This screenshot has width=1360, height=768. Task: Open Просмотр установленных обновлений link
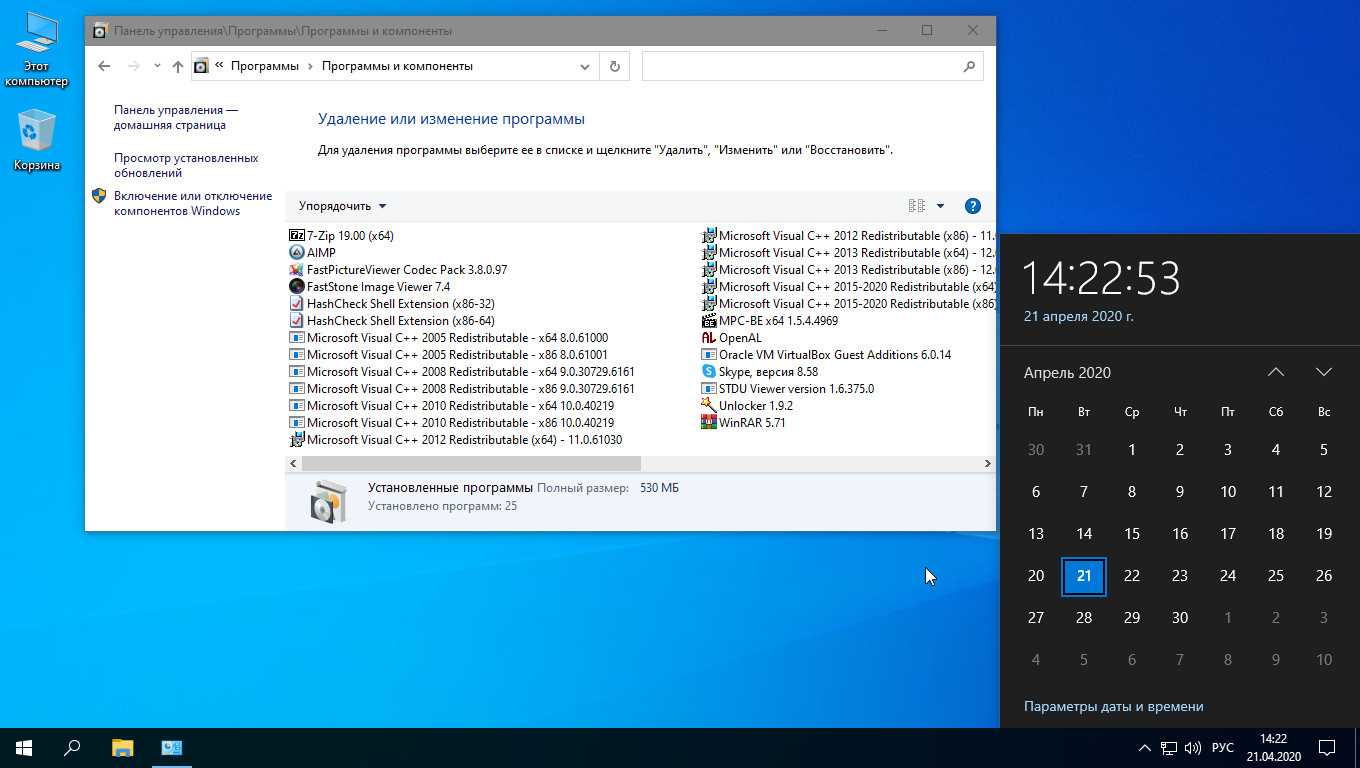pos(185,164)
